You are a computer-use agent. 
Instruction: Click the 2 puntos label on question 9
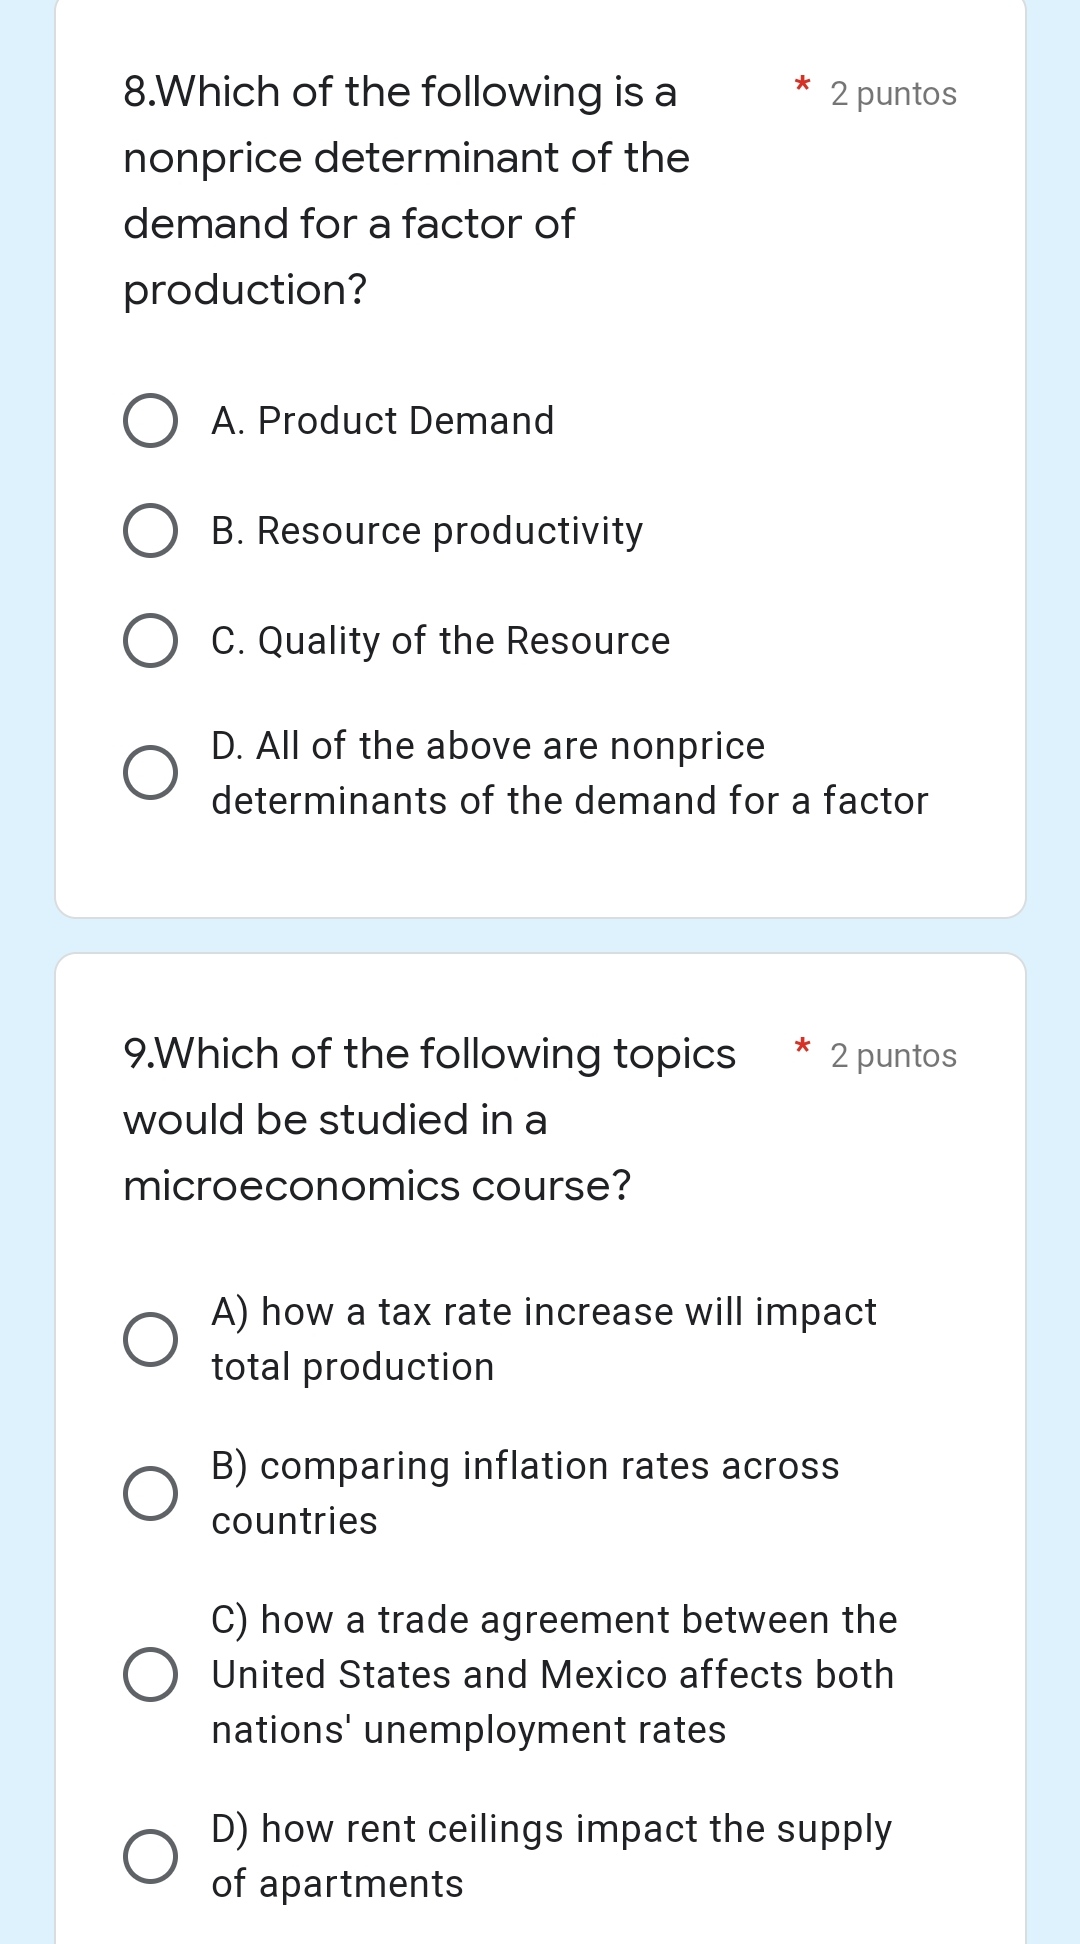[x=892, y=1055]
